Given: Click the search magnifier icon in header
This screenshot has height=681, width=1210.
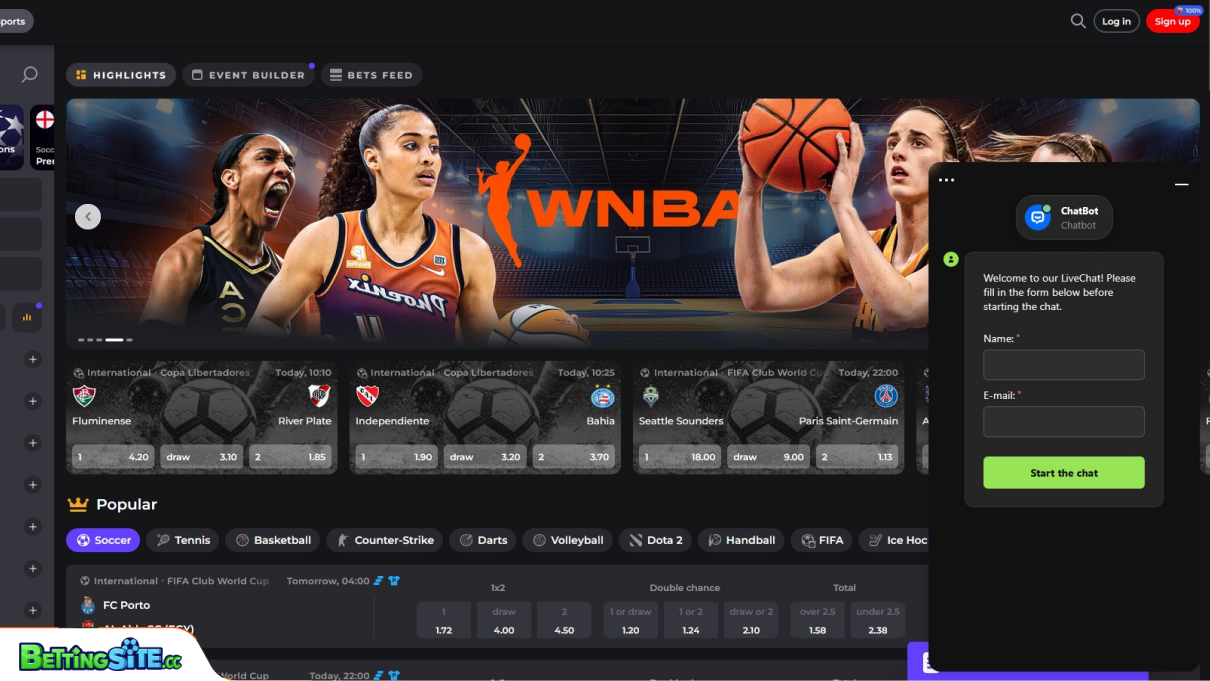Looking at the screenshot, I should pyautogui.click(x=1077, y=21).
